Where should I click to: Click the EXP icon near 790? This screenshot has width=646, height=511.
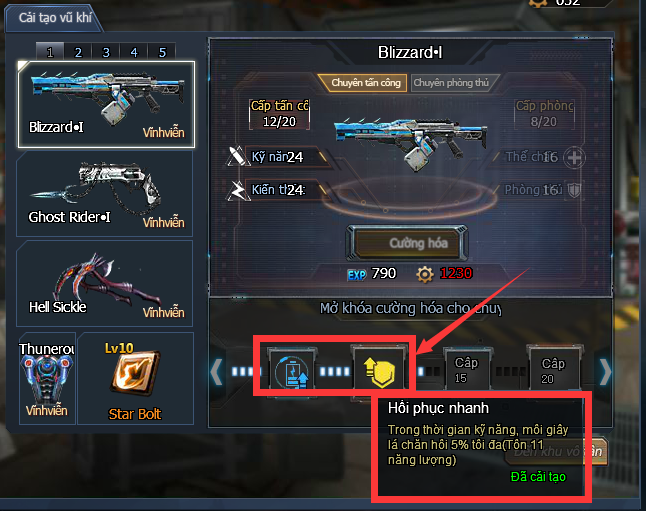pyautogui.click(x=356, y=275)
